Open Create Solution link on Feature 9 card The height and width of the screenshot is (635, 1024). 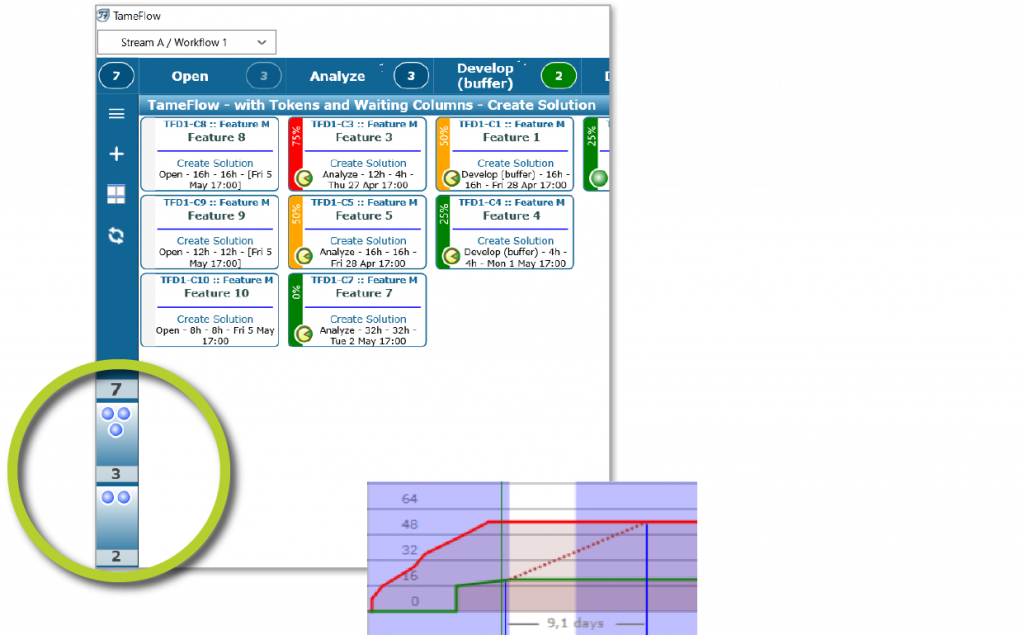(x=215, y=241)
